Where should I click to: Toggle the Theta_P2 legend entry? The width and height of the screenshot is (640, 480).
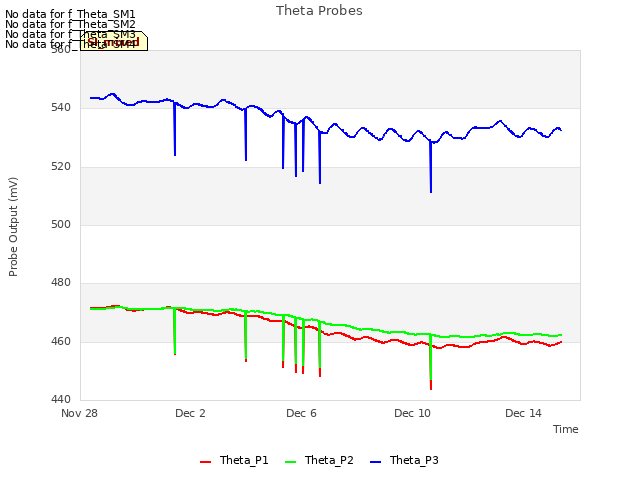(319, 460)
